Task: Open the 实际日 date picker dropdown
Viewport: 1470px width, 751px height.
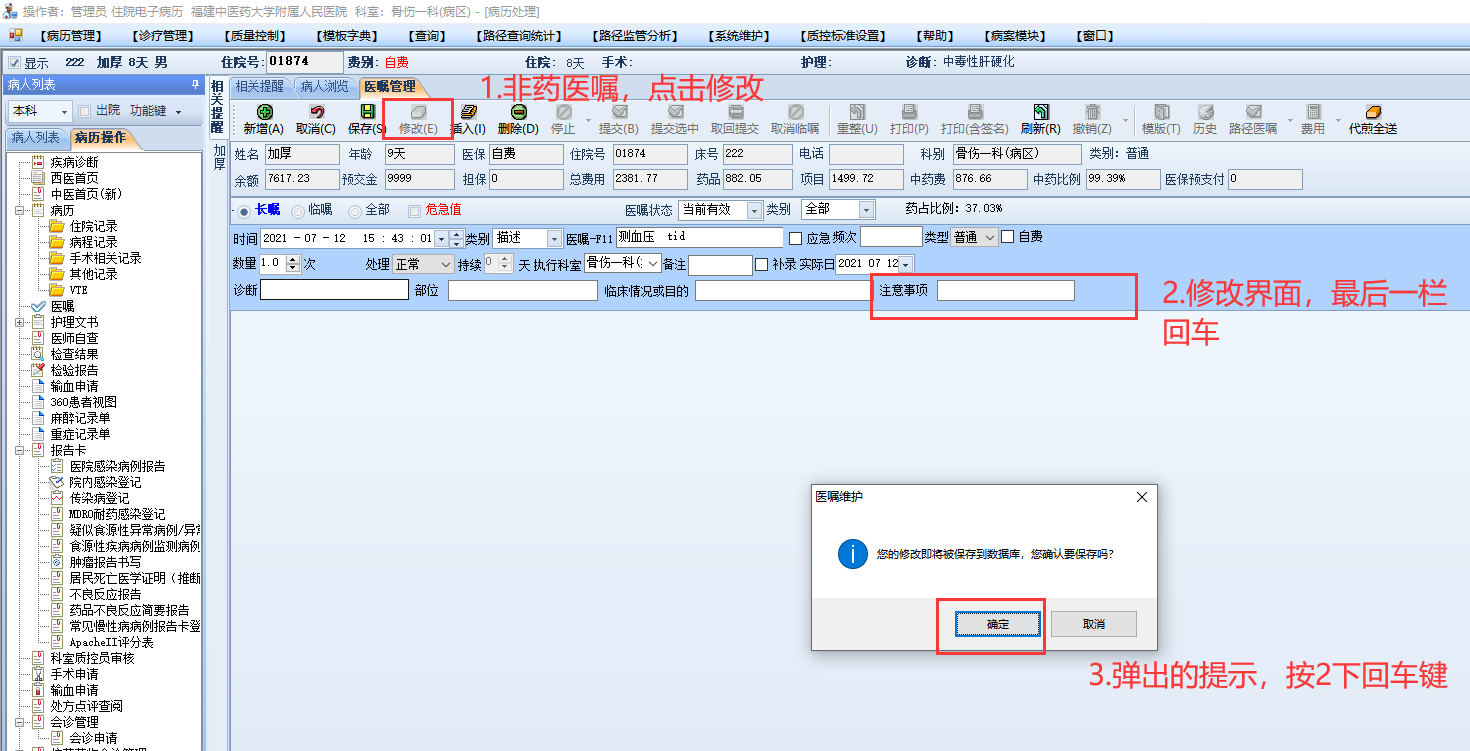Action: click(905, 264)
